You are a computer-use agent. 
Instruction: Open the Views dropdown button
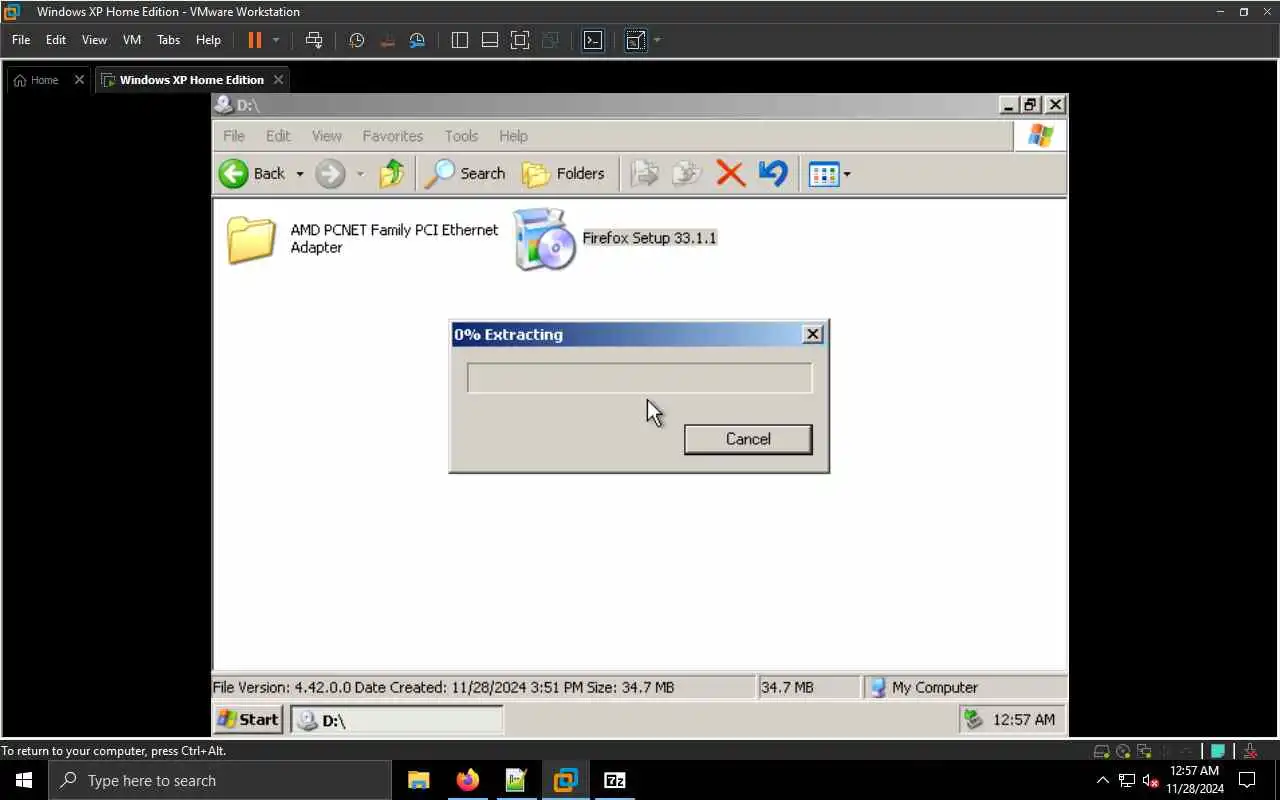point(829,174)
